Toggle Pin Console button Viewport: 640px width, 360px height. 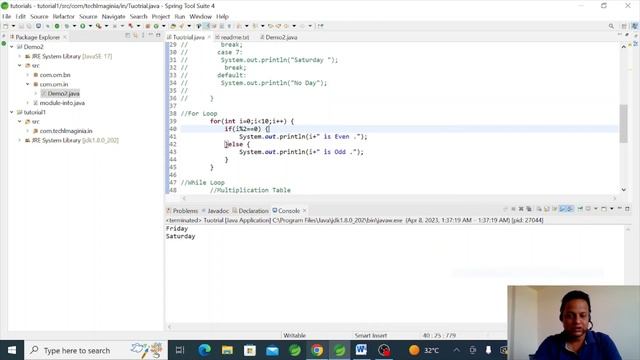click(x=580, y=209)
